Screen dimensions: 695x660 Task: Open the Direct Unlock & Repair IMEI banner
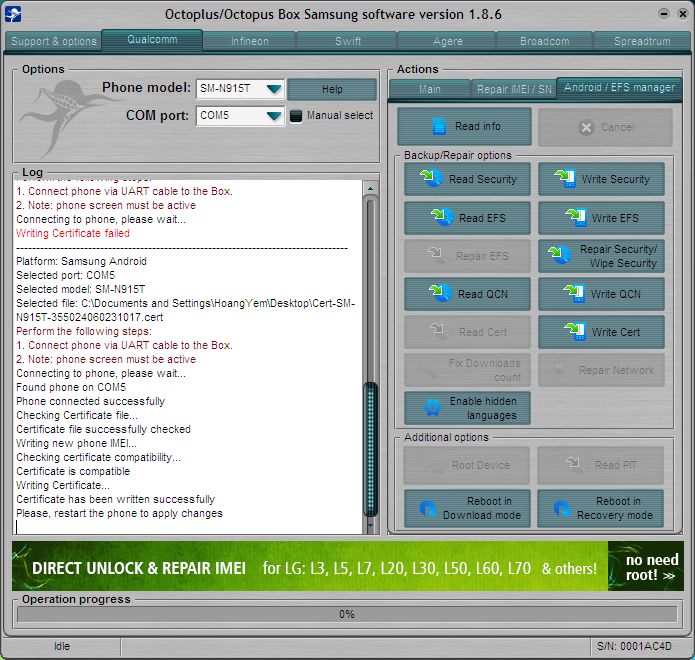point(310,566)
